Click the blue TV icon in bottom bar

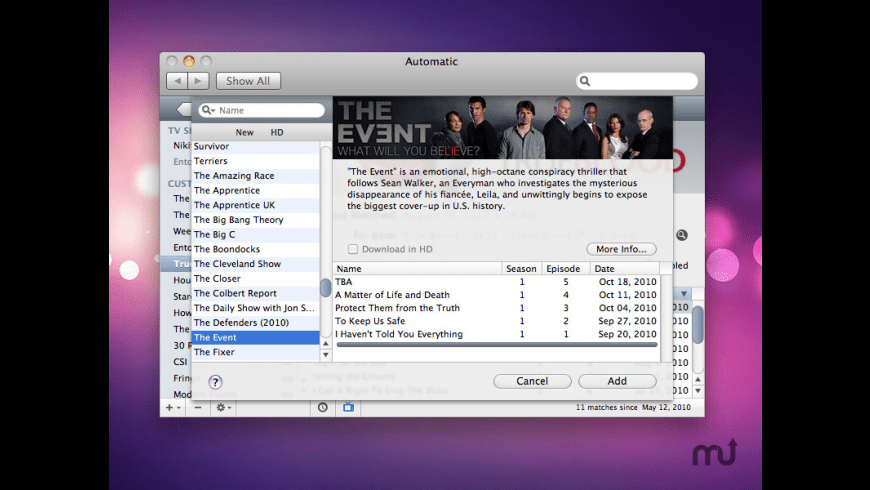tap(348, 408)
